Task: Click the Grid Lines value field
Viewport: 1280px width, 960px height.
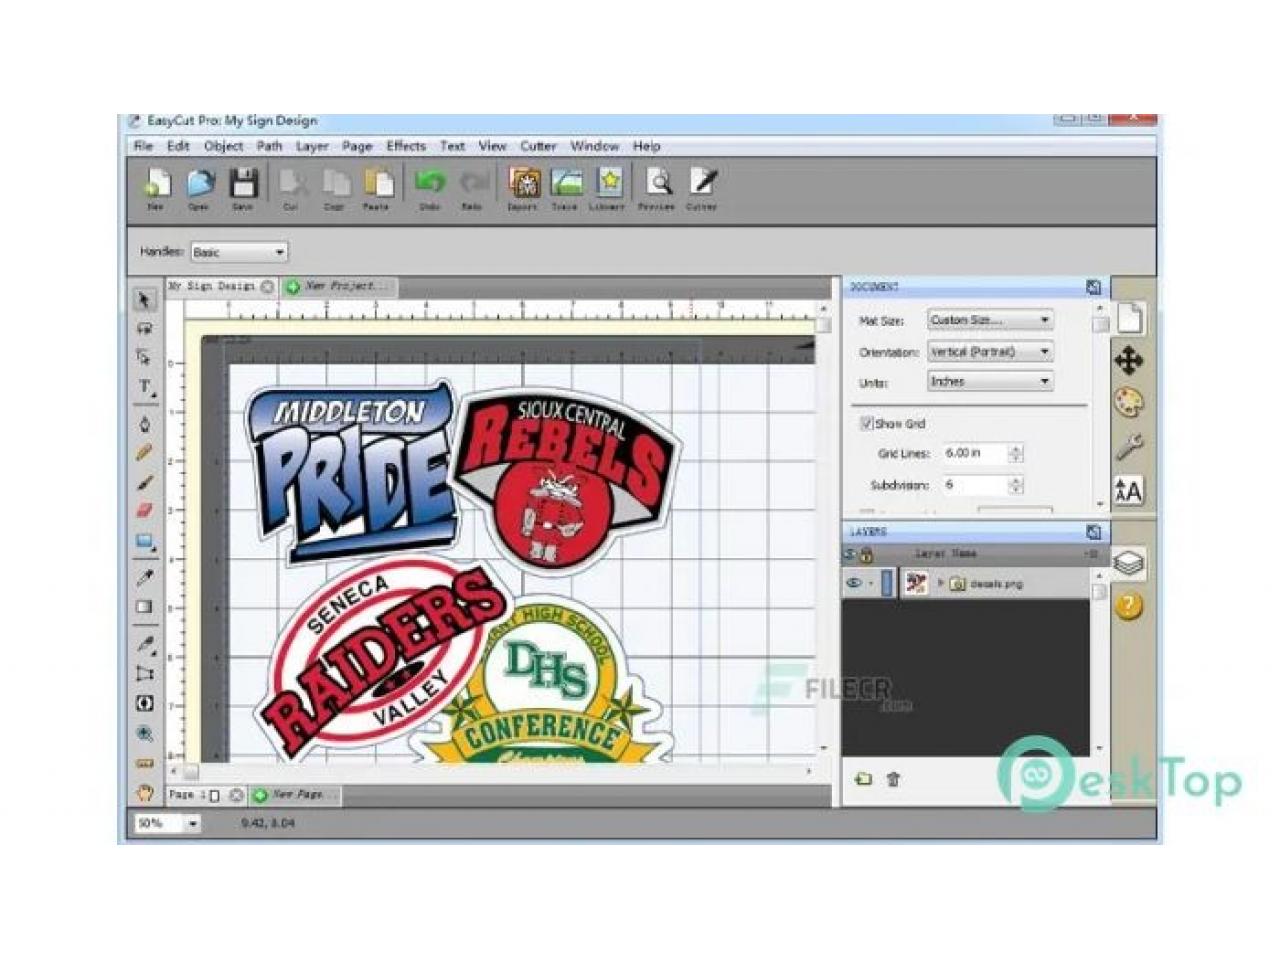Action: pyautogui.click(x=975, y=453)
